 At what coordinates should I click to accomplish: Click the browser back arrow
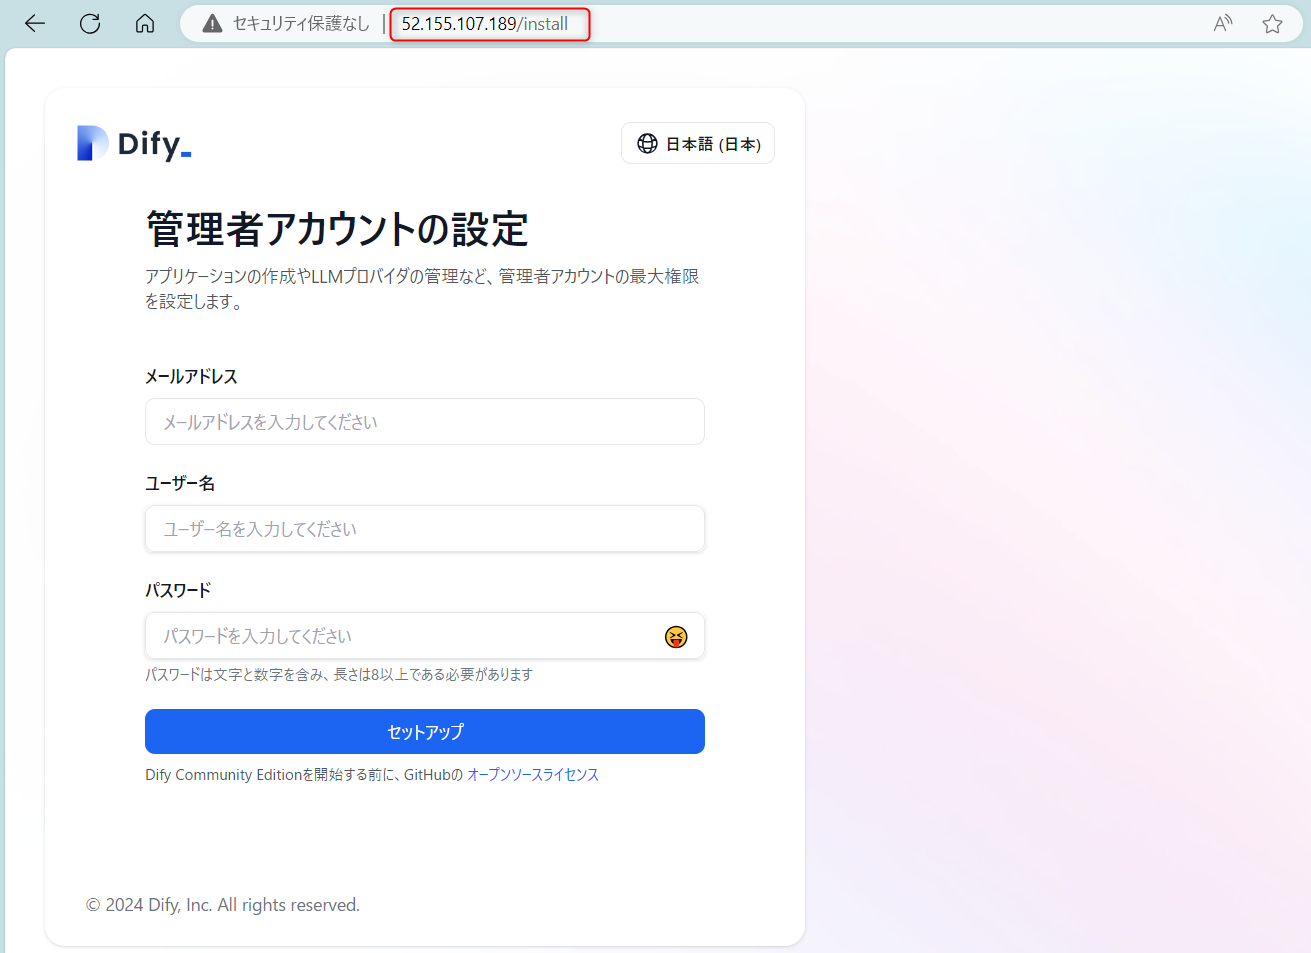coord(34,23)
